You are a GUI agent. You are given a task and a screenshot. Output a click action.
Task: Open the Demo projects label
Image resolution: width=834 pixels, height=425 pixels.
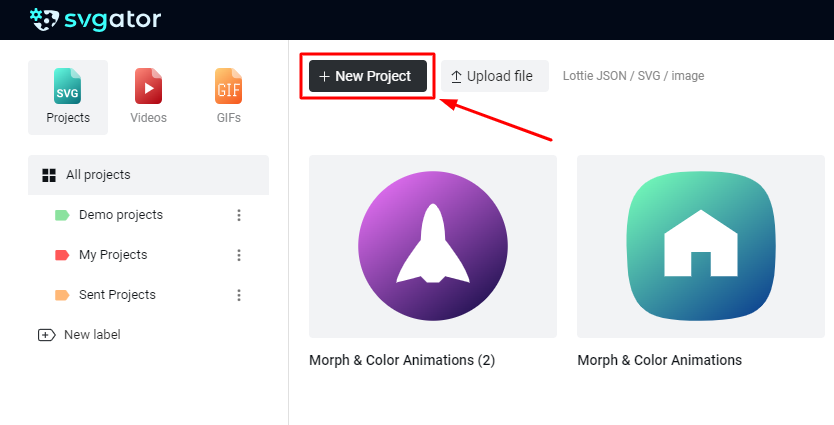coord(121,215)
